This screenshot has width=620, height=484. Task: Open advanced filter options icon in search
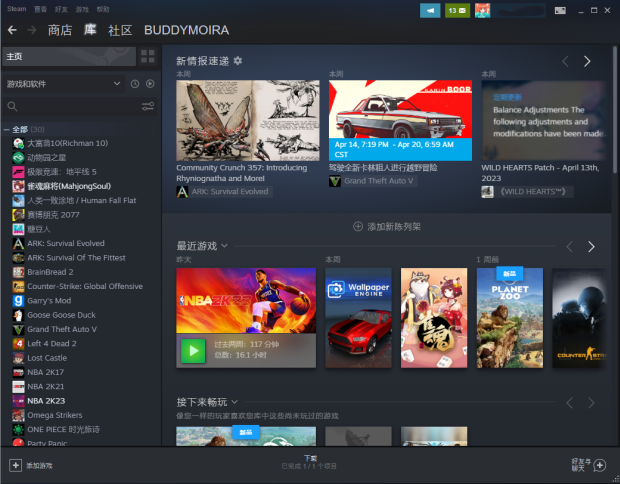pyautogui.click(x=148, y=106)
